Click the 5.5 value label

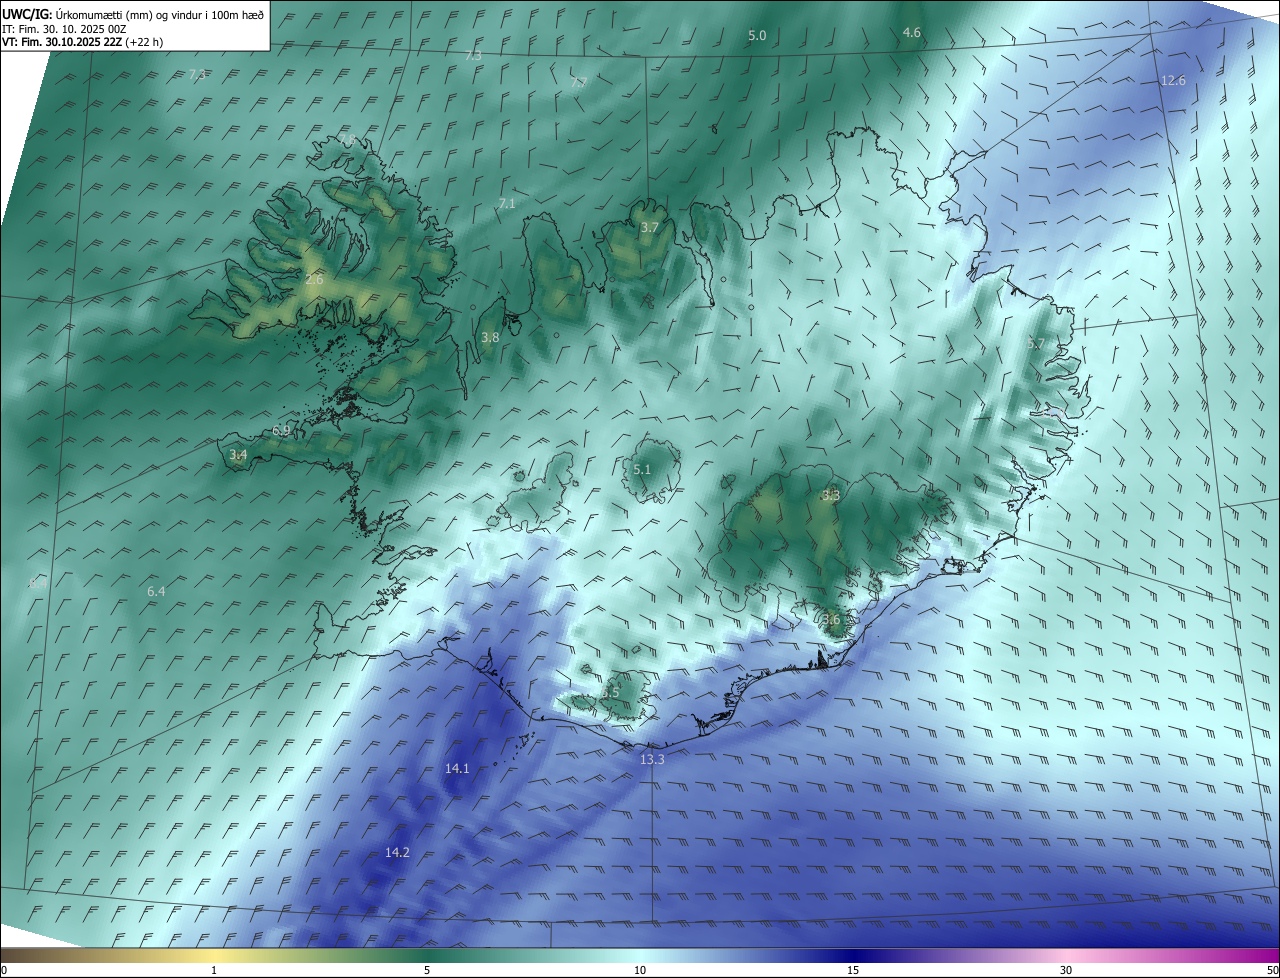pos(610,692)
